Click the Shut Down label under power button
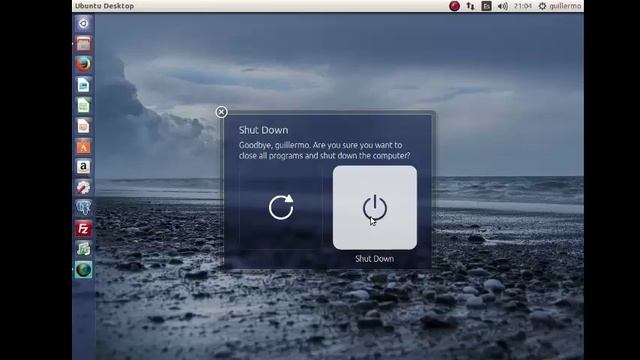640x360 pixels. click(374, 259)
